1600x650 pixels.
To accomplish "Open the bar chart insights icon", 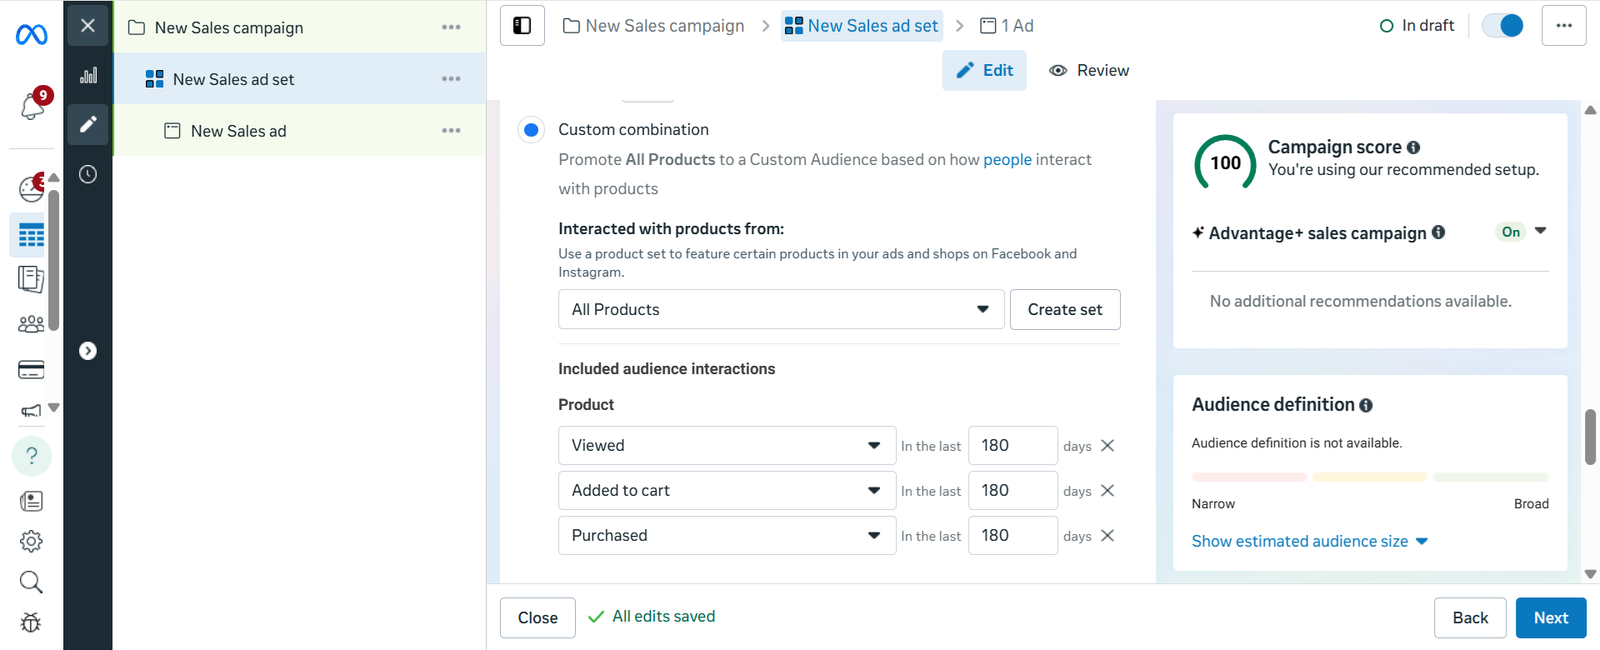I will click(88, 76).
